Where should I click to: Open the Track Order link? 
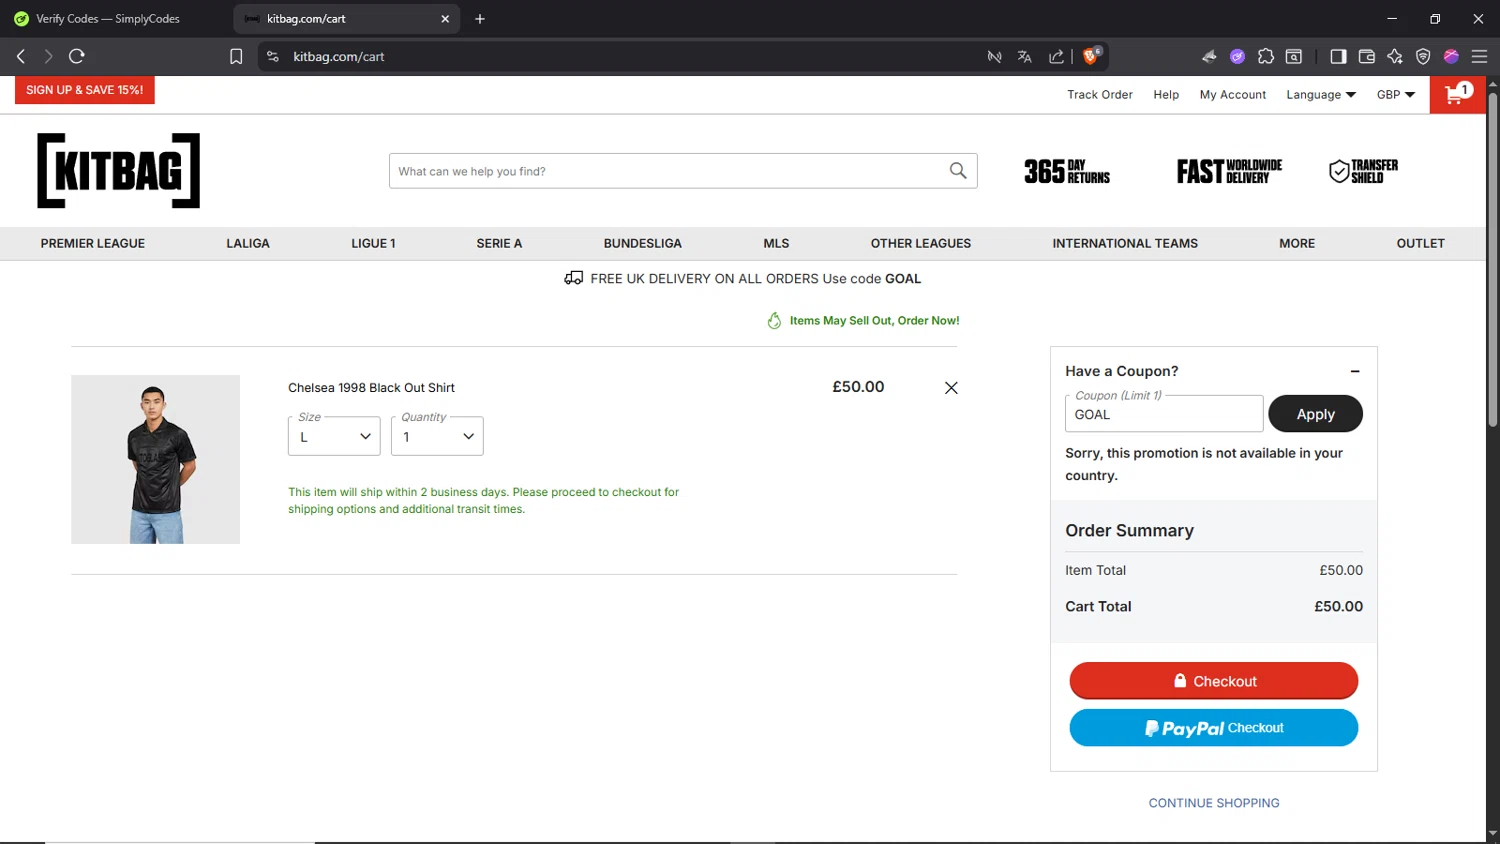point(1100,95)
